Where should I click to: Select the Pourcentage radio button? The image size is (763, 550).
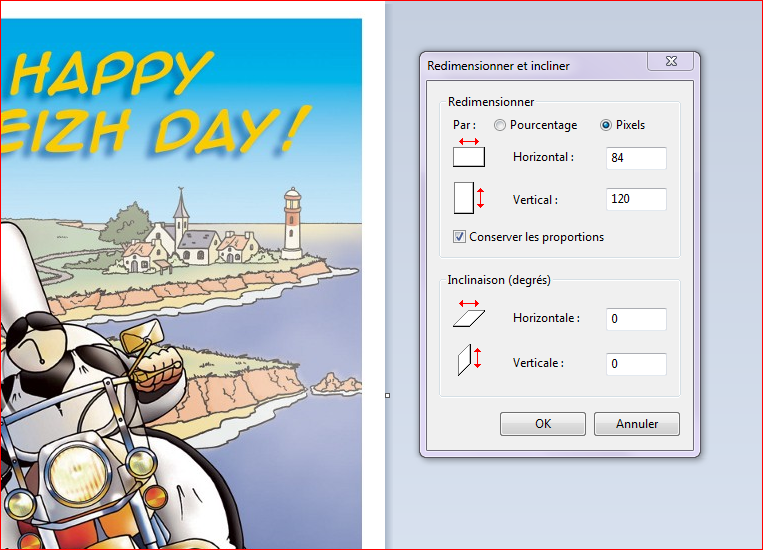pos(500,125)
